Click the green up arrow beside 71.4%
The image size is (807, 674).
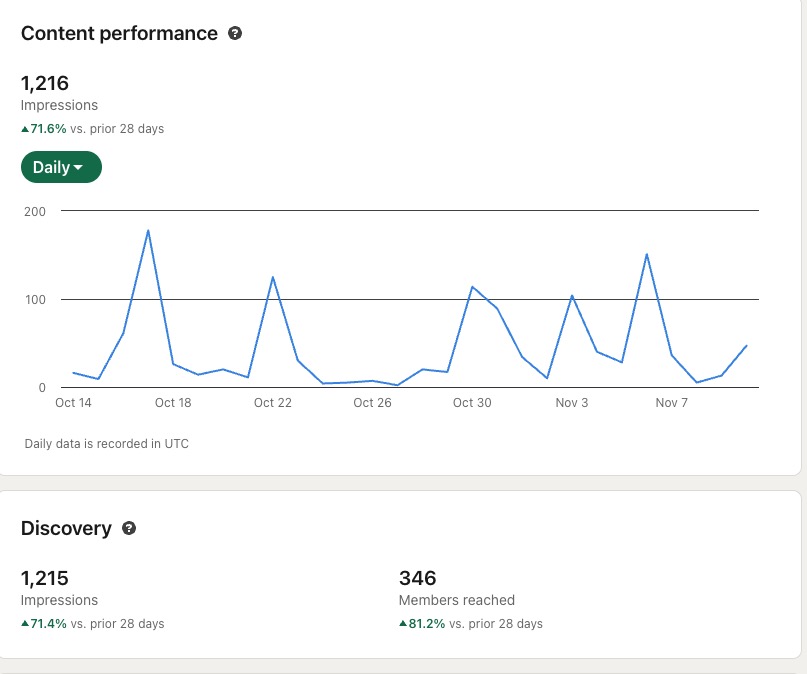point(25,624)
